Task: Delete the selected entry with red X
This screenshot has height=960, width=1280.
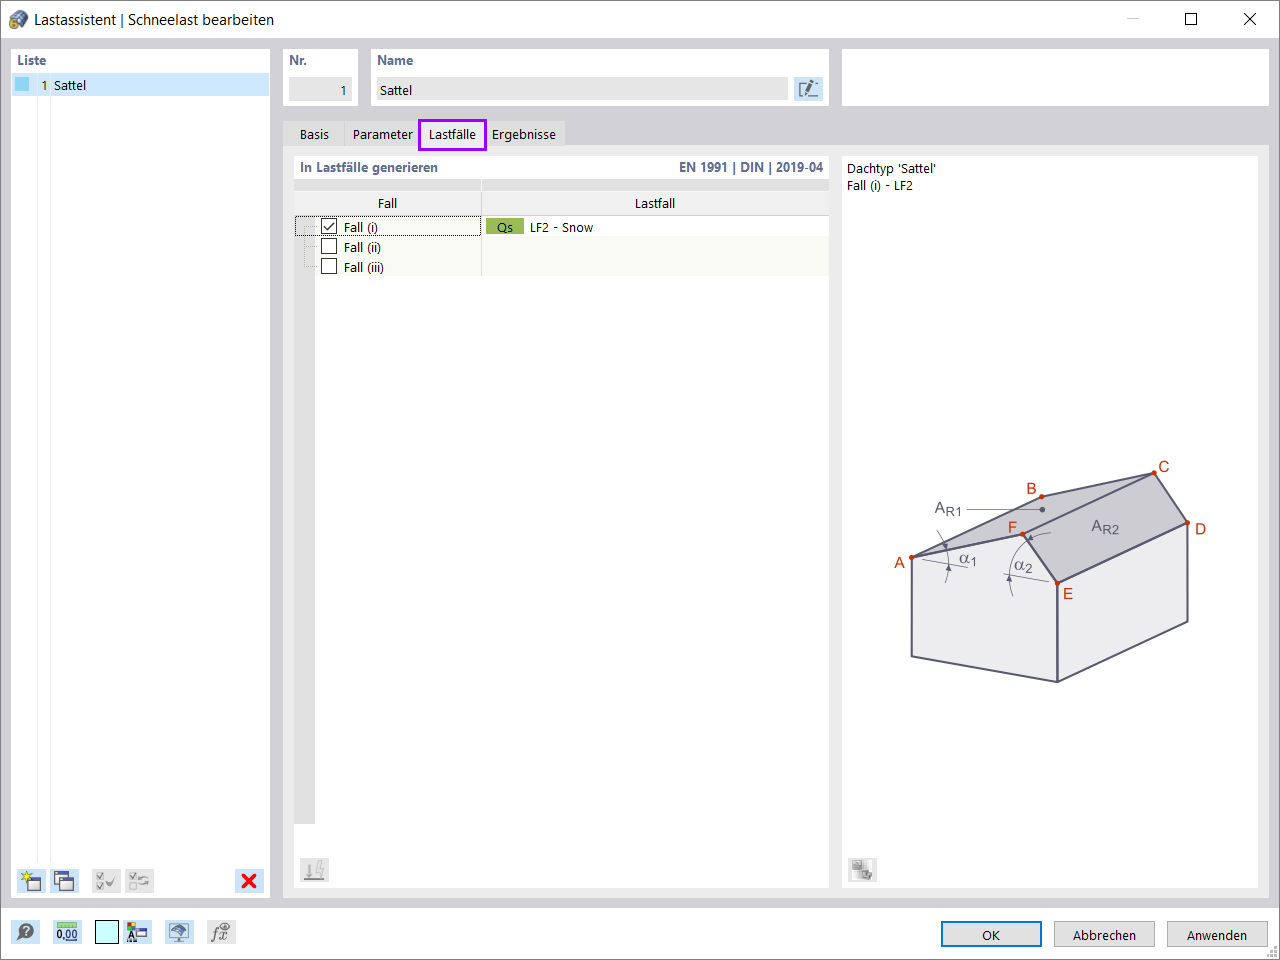Action: pyautogui.click(x=249, y=881)
